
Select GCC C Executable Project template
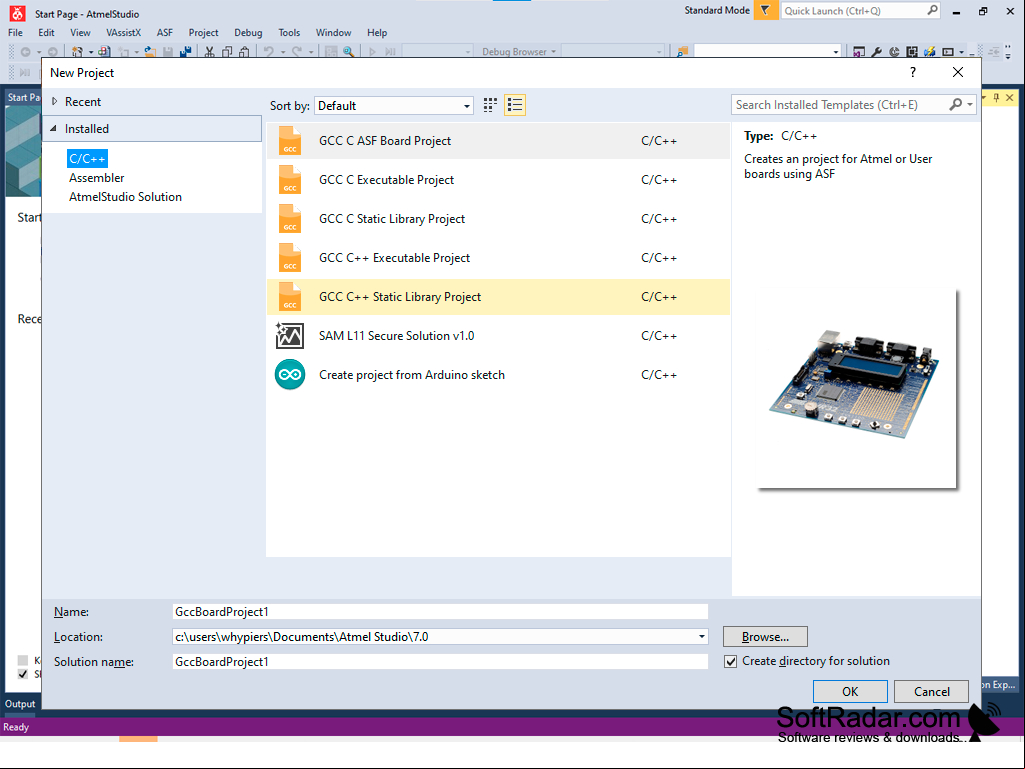click(498, 180)
